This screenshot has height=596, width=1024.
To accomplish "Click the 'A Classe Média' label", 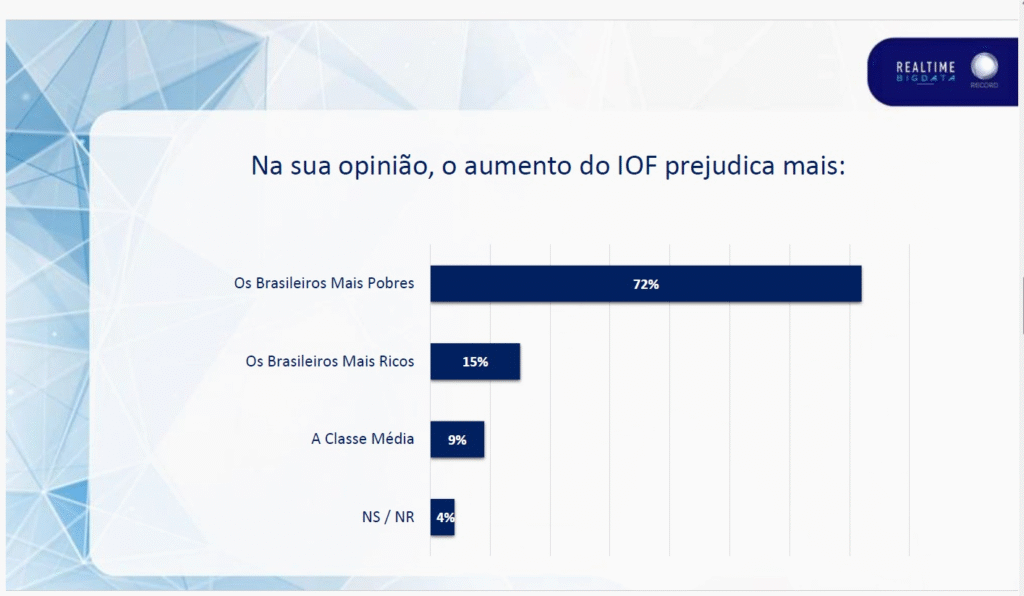I will pyautogui.click(x=362, y=439).
